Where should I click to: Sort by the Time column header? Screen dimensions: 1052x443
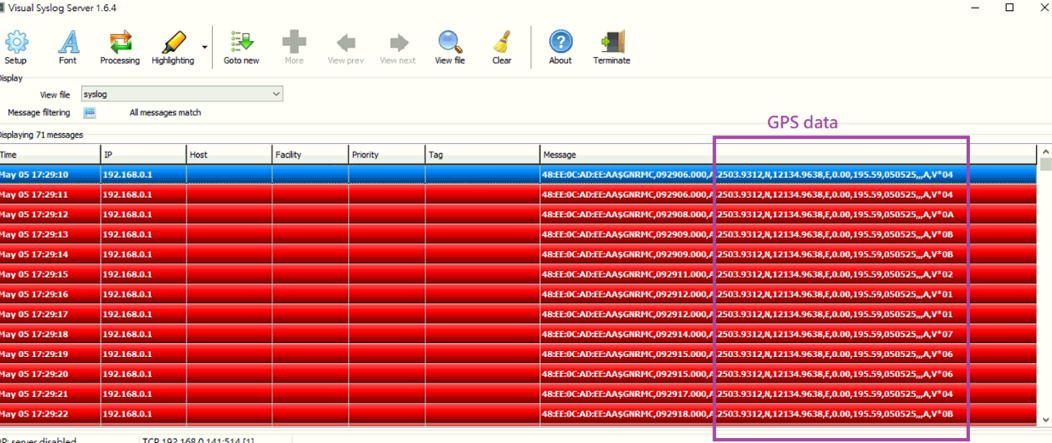click(50, 154)
